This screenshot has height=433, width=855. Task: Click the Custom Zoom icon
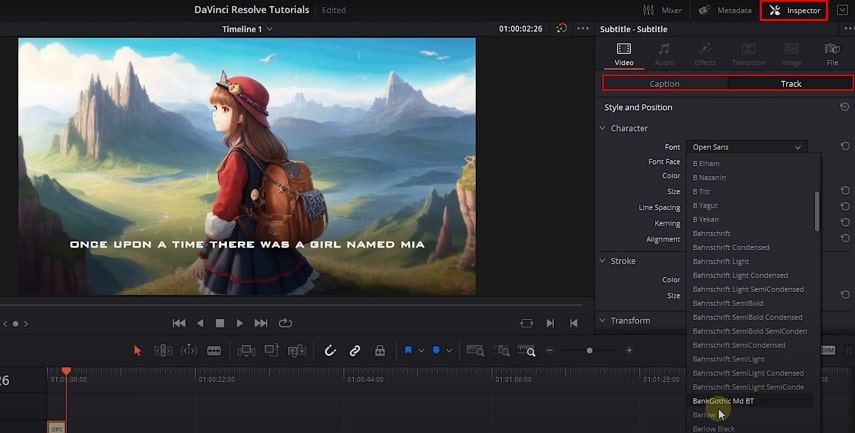[x=527, y=351]
